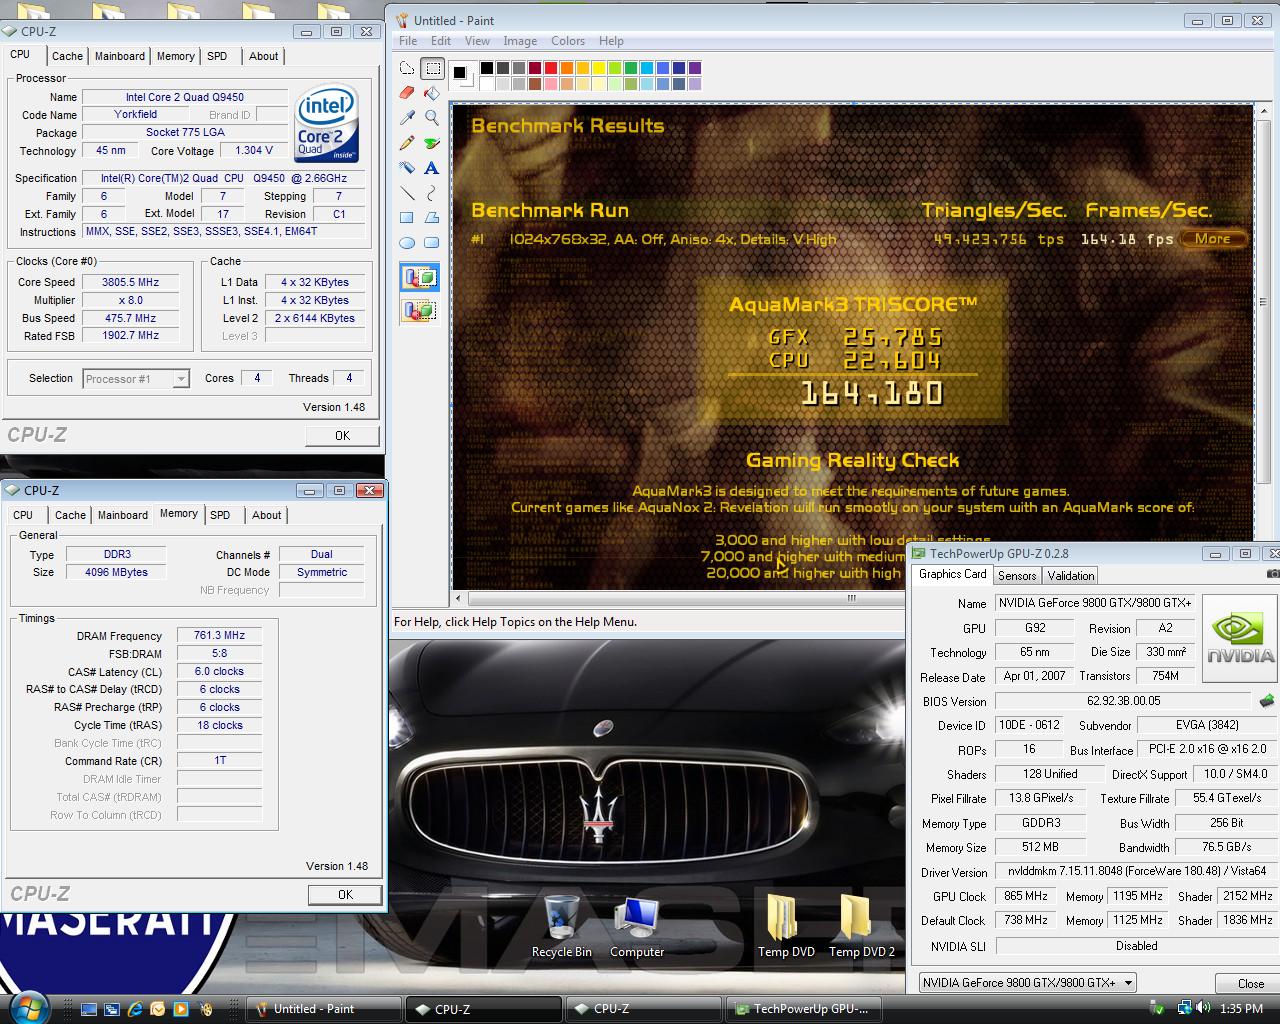Open SPD tab in lower CPU-Z window

(220, 515)
